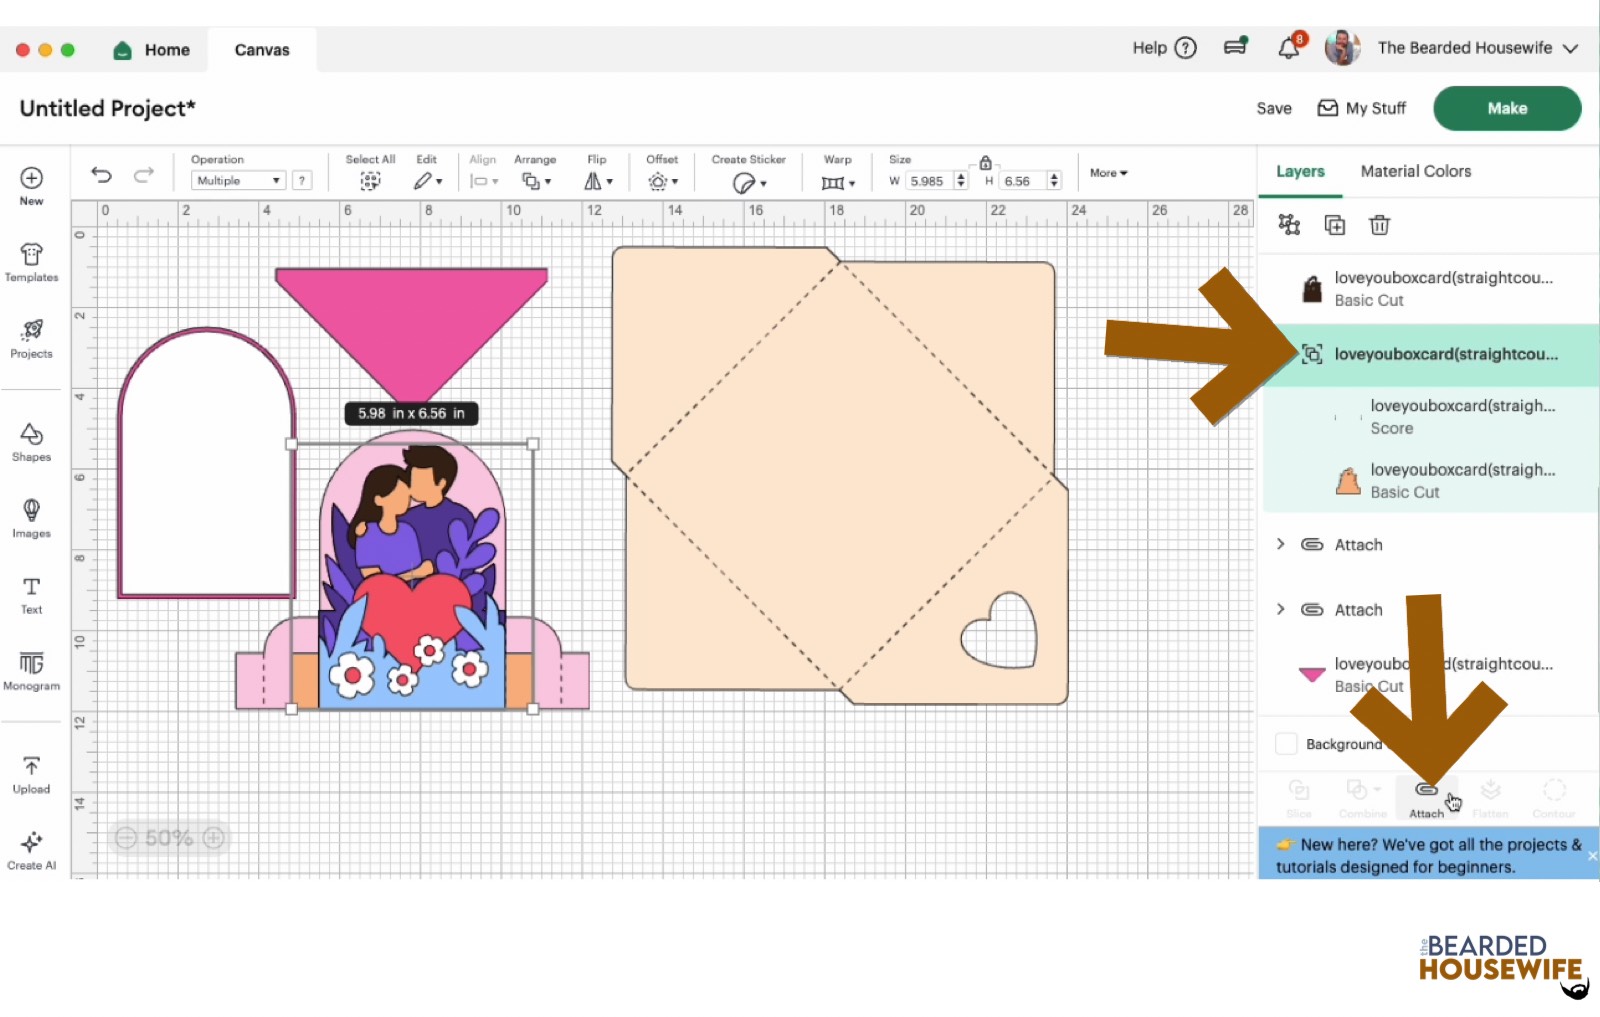Click the Upload icon
The image size is (1600, 1017).
(x=31, y=774)
